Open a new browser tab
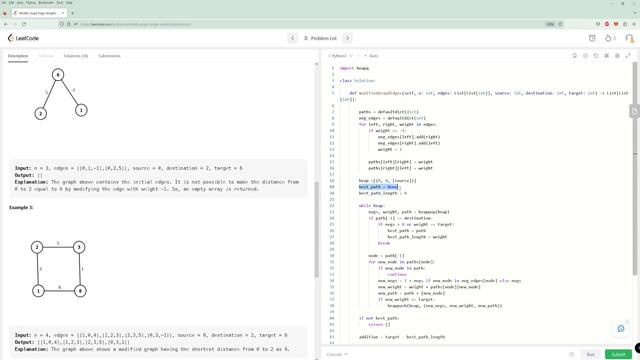Viewport: 640px width, 360px height. point(72,13)
